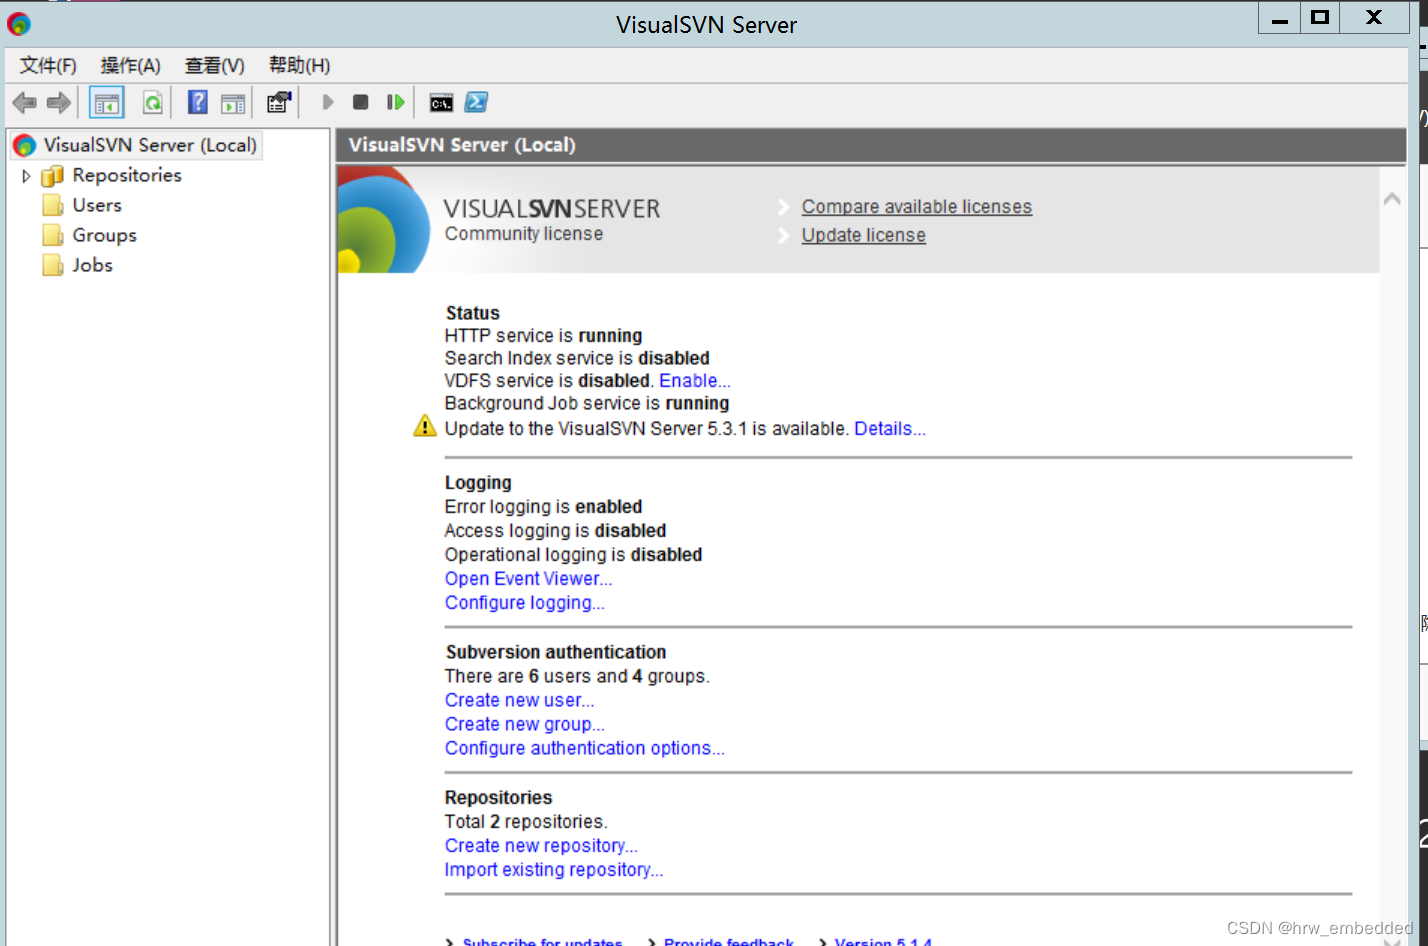Click scroll up arrow in content pane
Viewport: 1428px width, 946px height.
pos(1392,200)
